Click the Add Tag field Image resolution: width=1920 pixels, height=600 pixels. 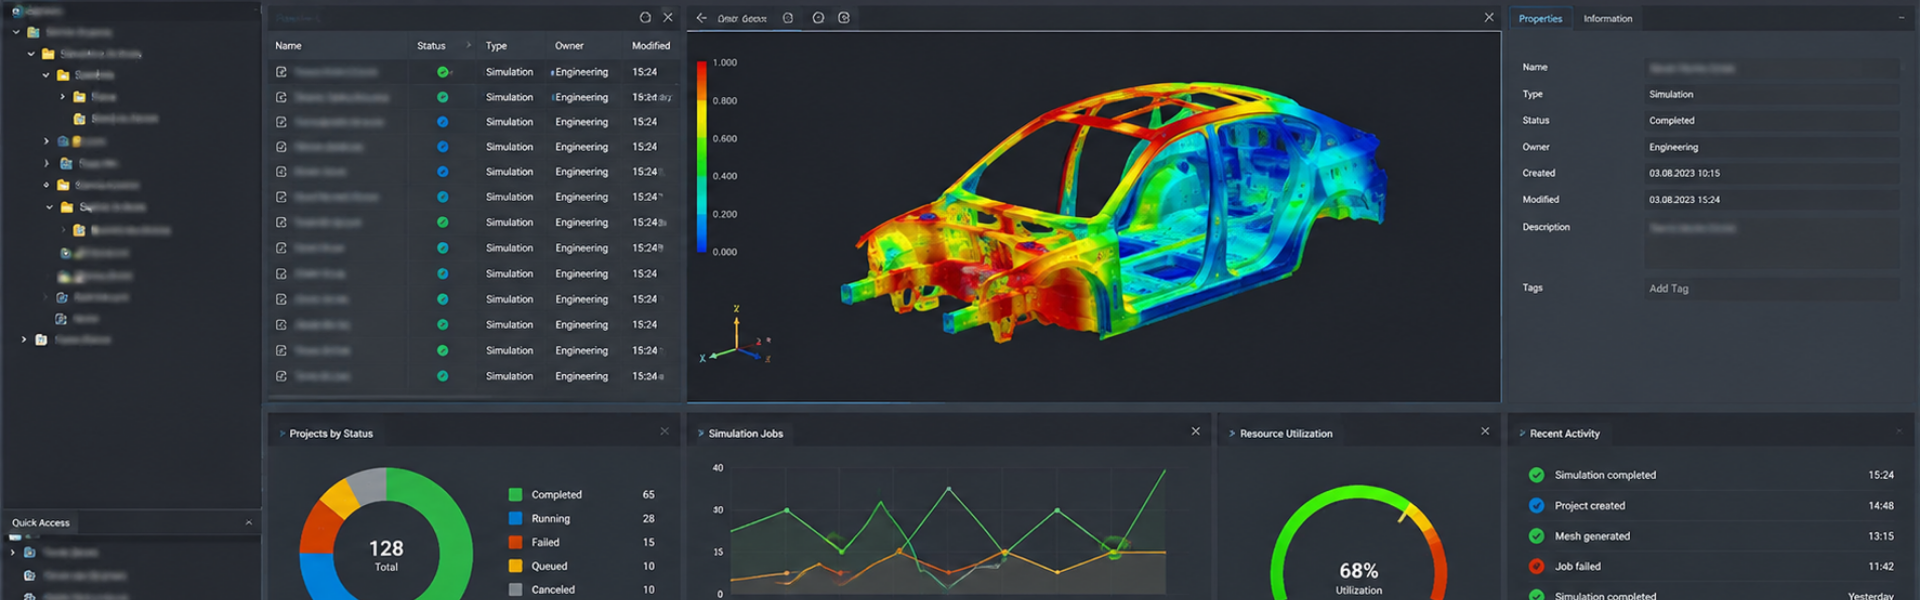pos(1771,289)
